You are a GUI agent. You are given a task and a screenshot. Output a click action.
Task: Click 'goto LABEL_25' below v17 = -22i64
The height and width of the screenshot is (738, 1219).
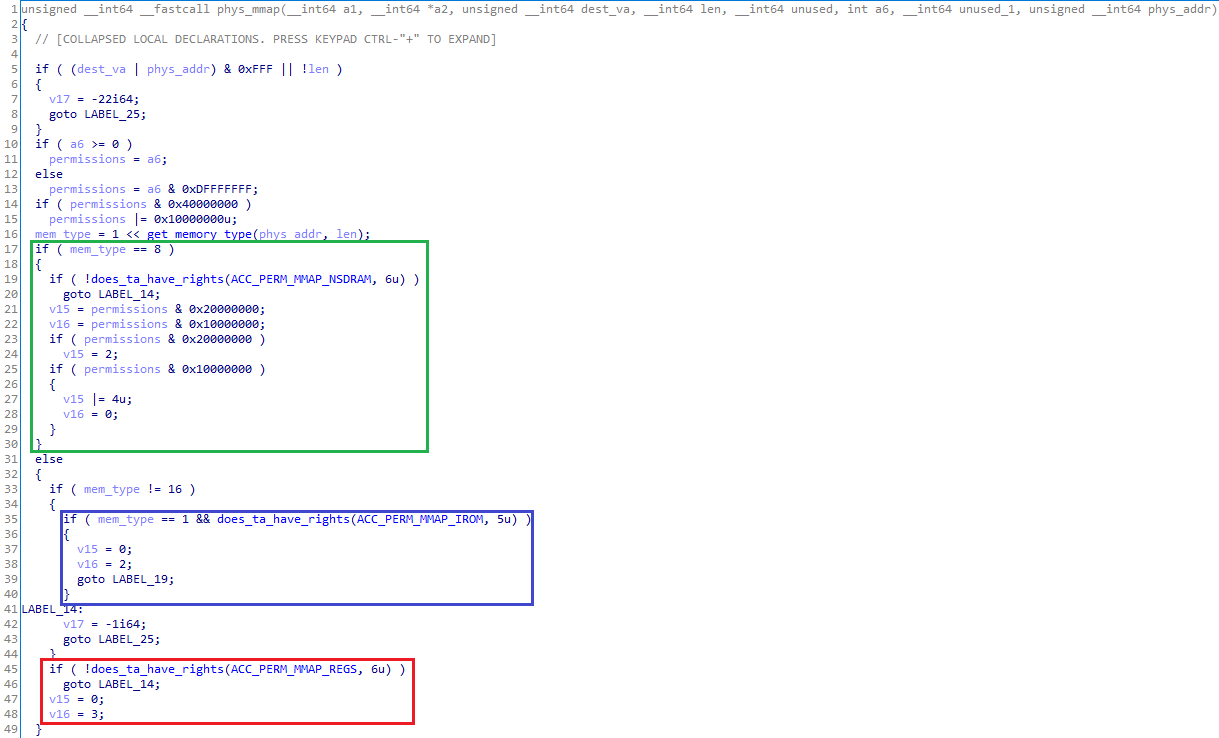point(98,114)
